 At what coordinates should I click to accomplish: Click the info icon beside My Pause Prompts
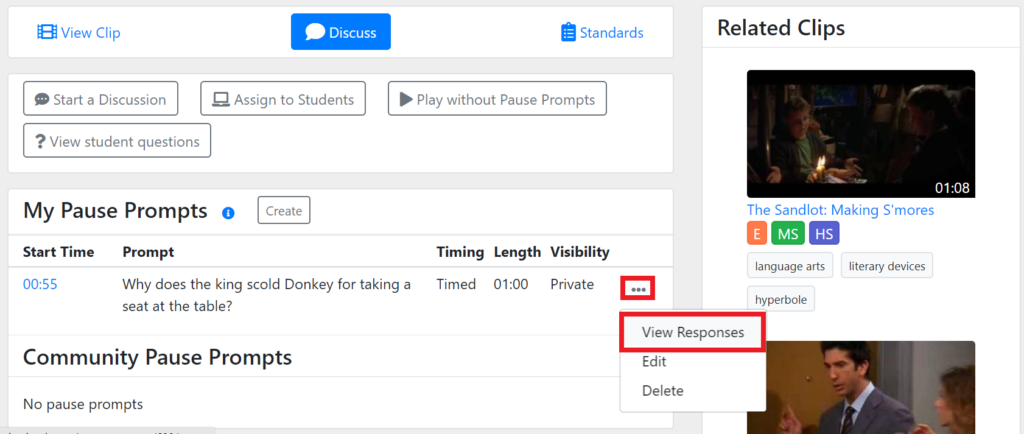(x=228, y=213)
